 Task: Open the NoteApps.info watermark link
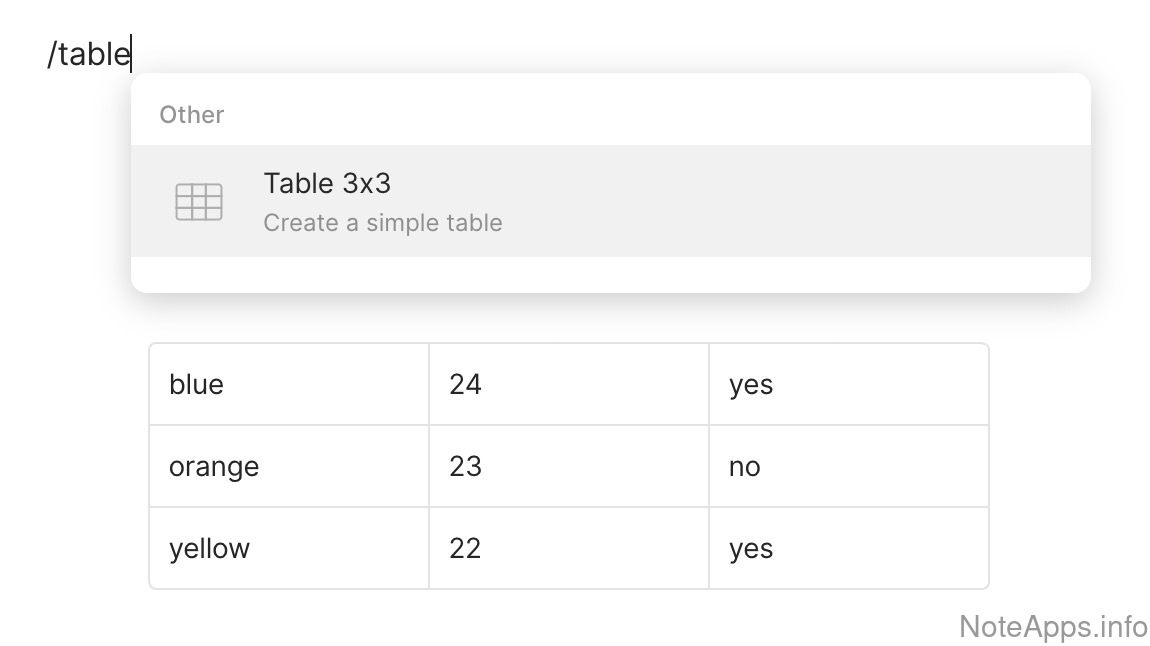pos(1053,627)
